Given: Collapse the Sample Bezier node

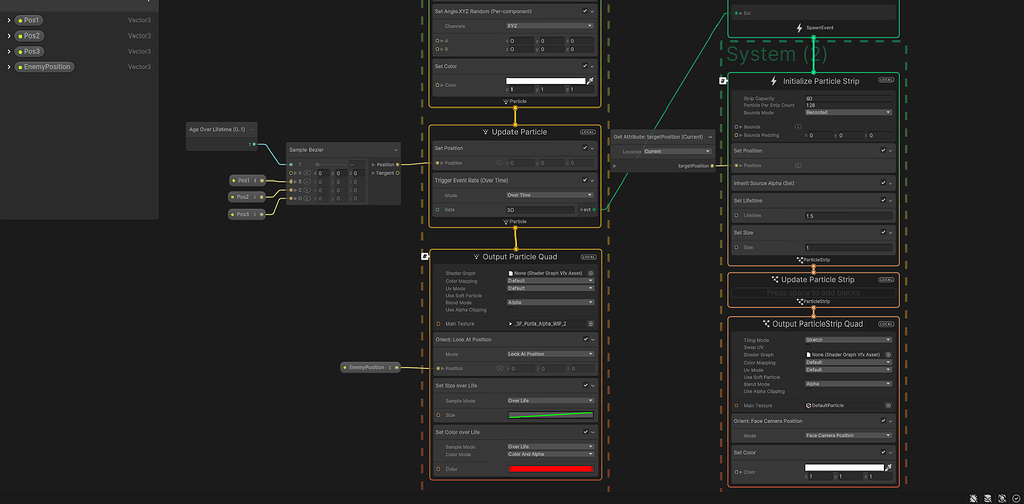Looking at the screenshot, I should pos(396,150).
